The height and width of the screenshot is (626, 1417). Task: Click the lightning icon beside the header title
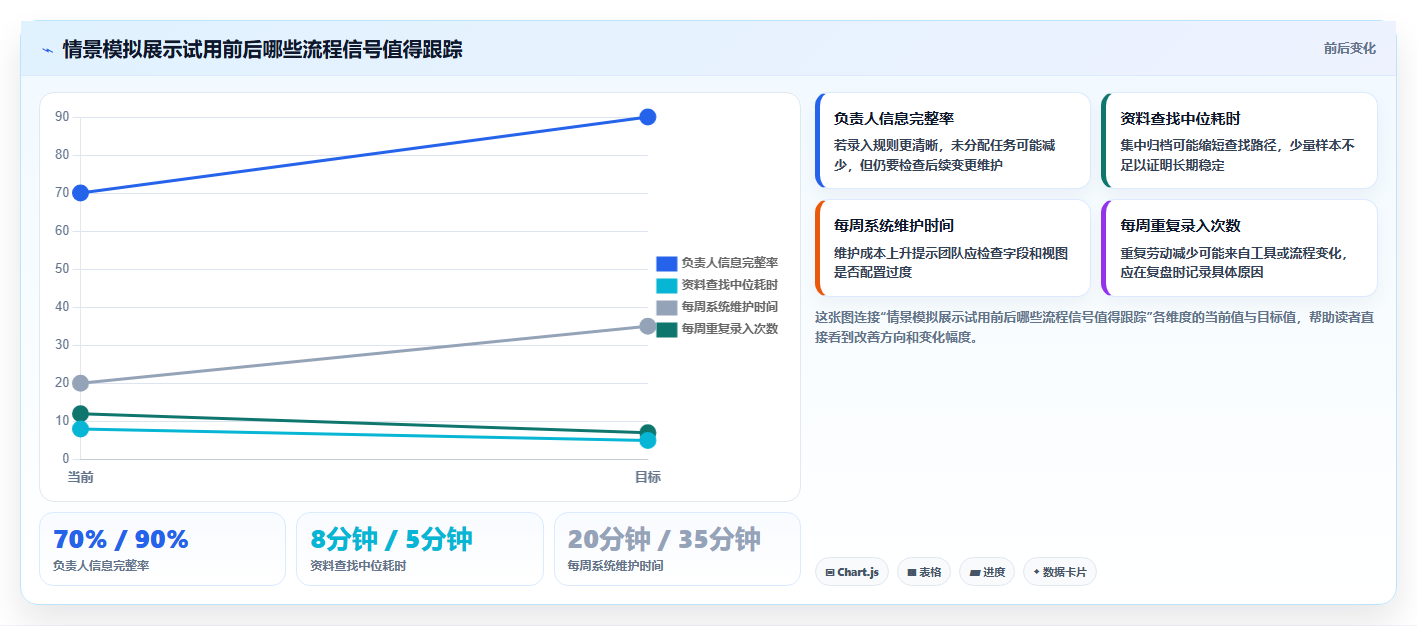[47, 50]
